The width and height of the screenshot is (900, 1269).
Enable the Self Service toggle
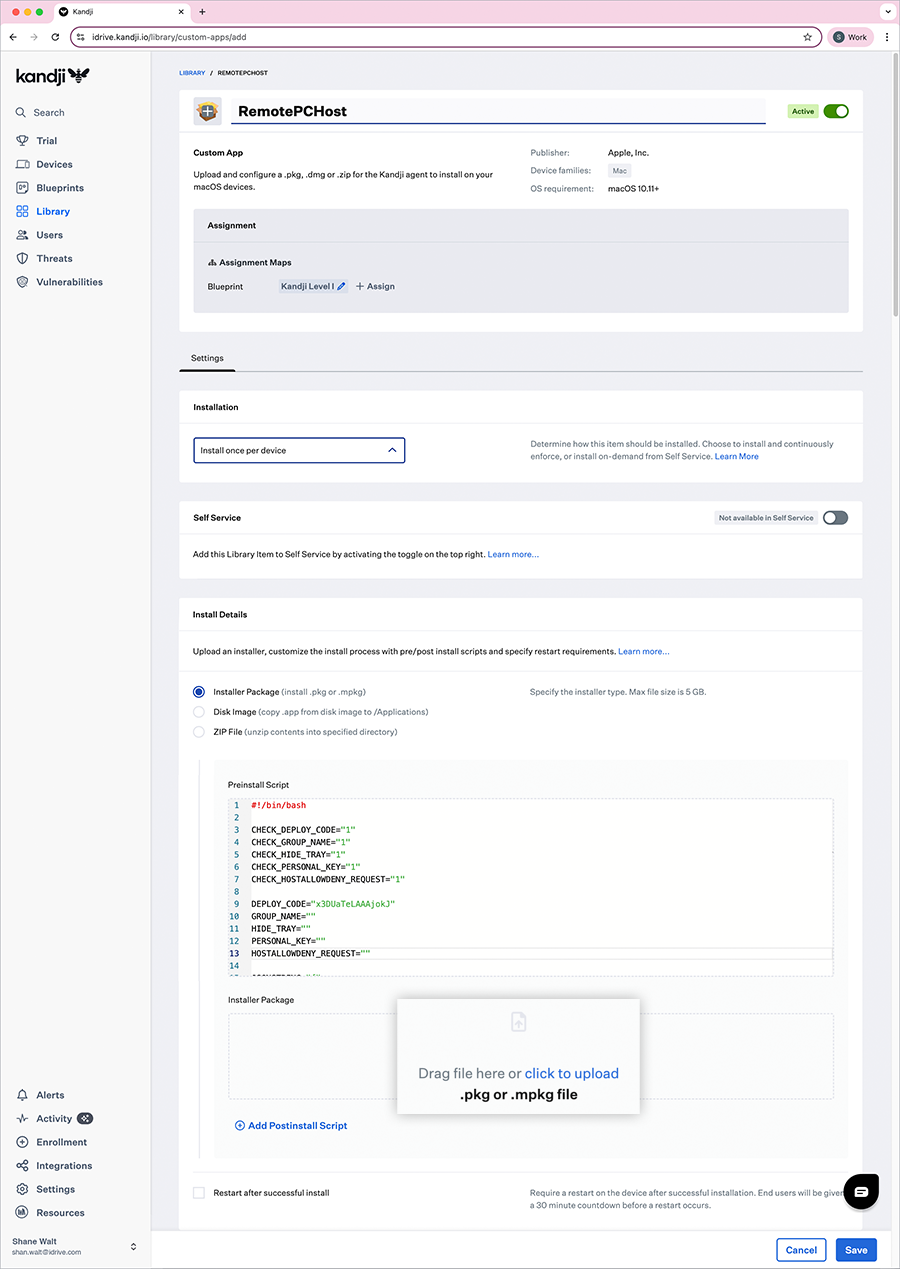click(835, 518)
